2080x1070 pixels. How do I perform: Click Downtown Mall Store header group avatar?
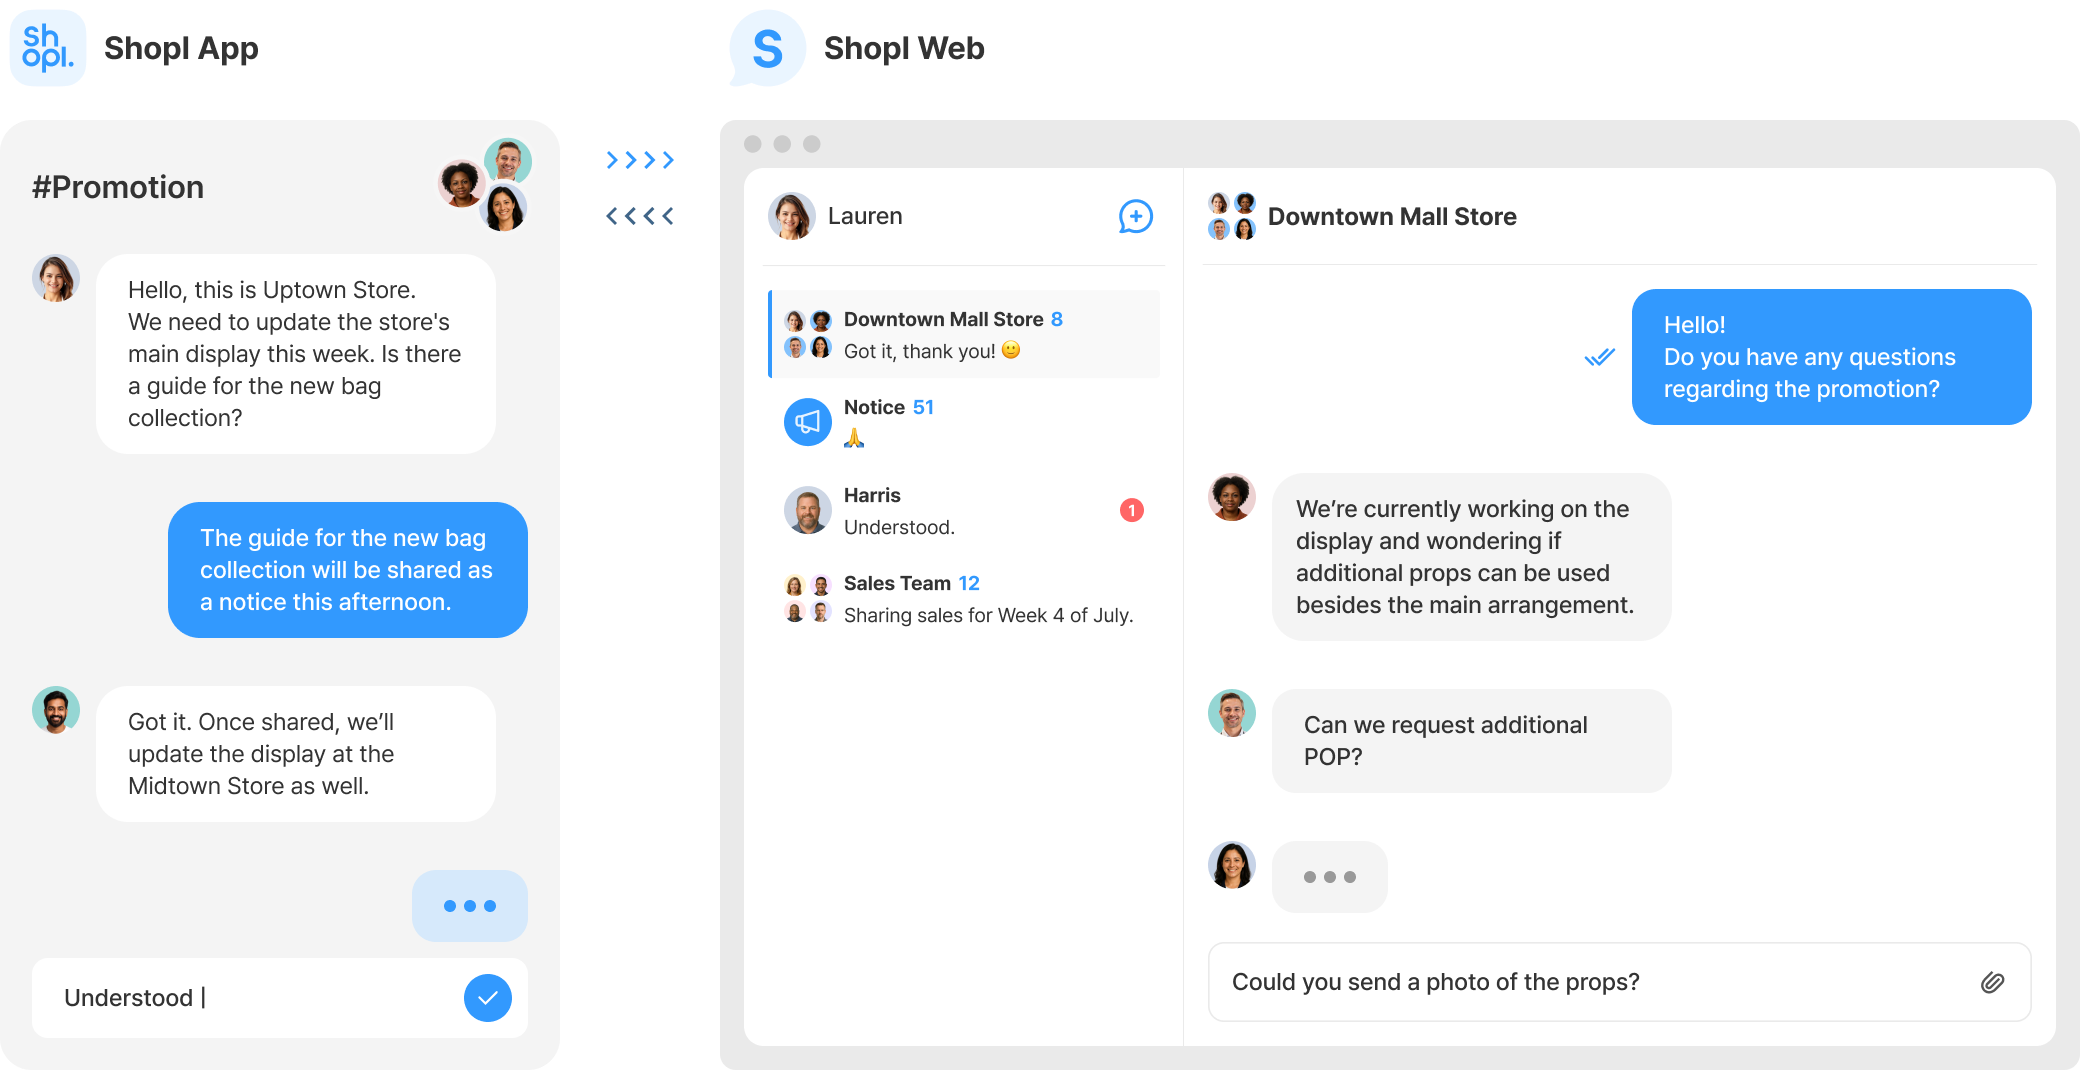[x=1232, y=216]
